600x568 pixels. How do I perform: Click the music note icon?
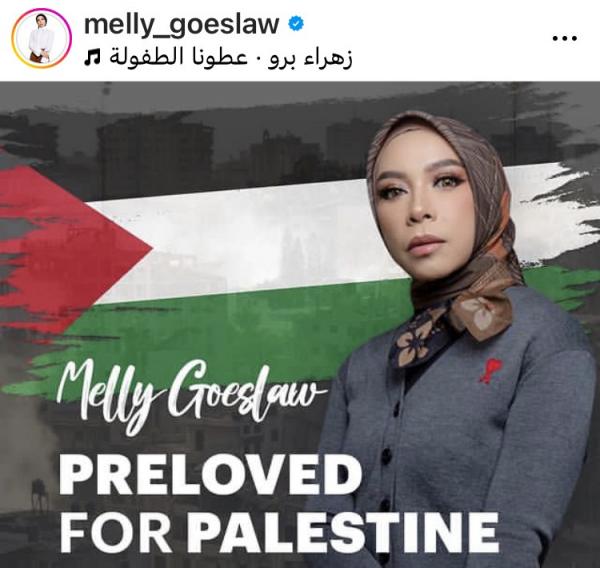pos(93,58)
